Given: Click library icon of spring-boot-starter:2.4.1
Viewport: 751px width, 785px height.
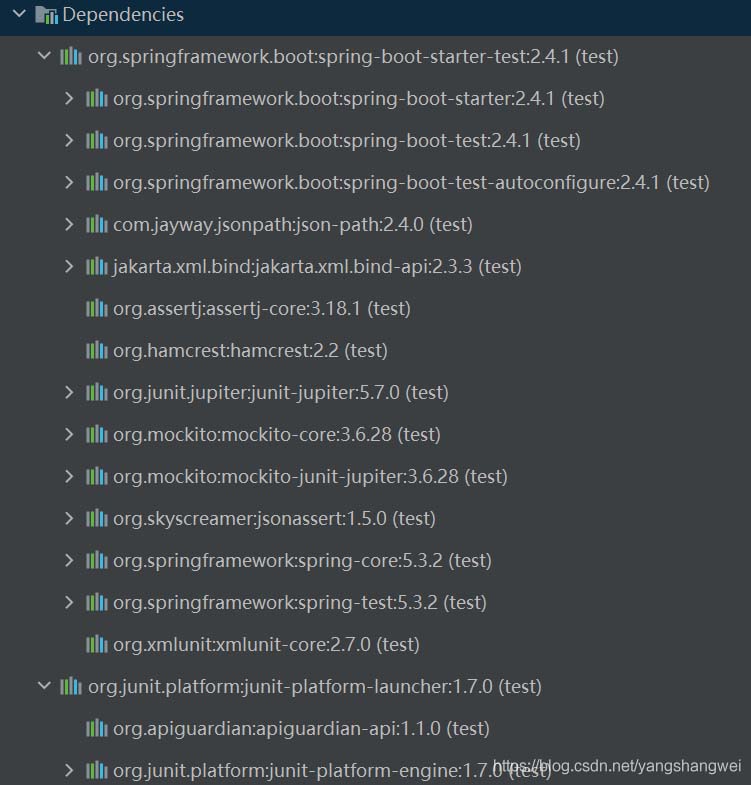Looking at the screenshot, I should point(97,98).
